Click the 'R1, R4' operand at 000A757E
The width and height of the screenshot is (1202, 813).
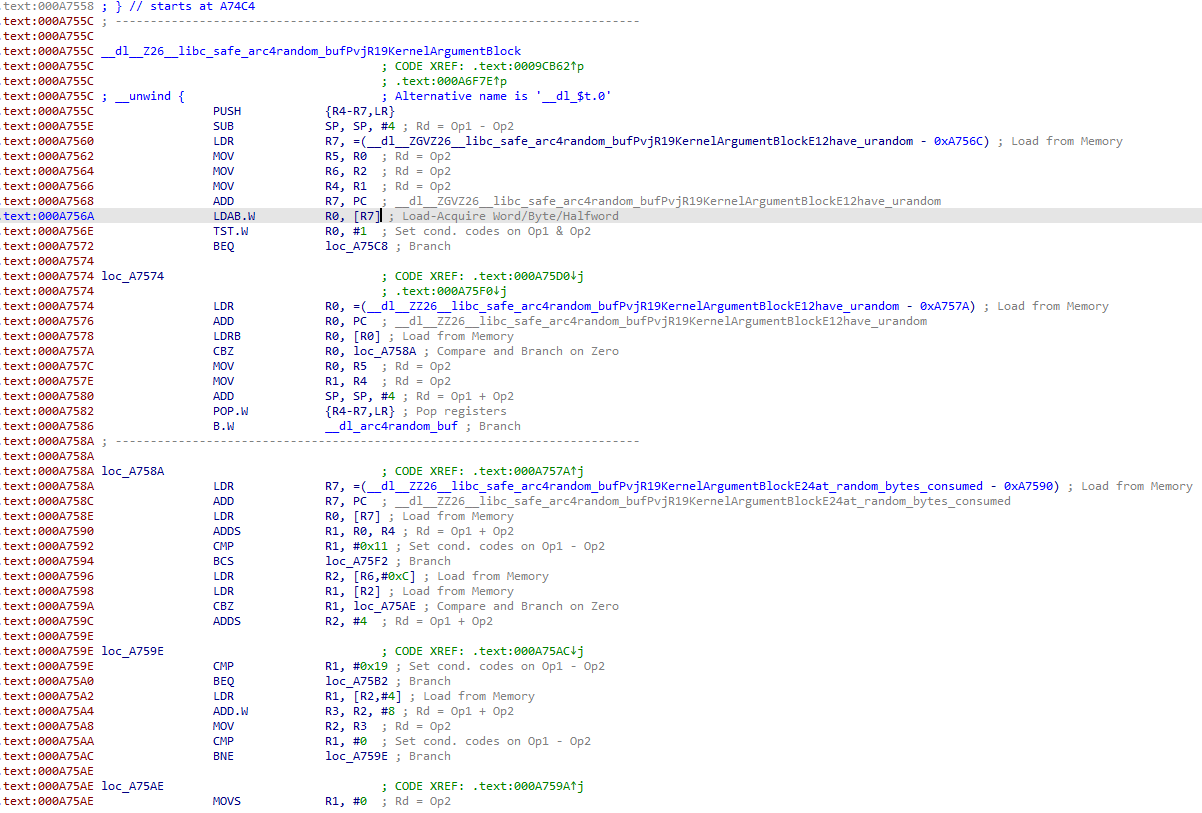click(346, 381)
